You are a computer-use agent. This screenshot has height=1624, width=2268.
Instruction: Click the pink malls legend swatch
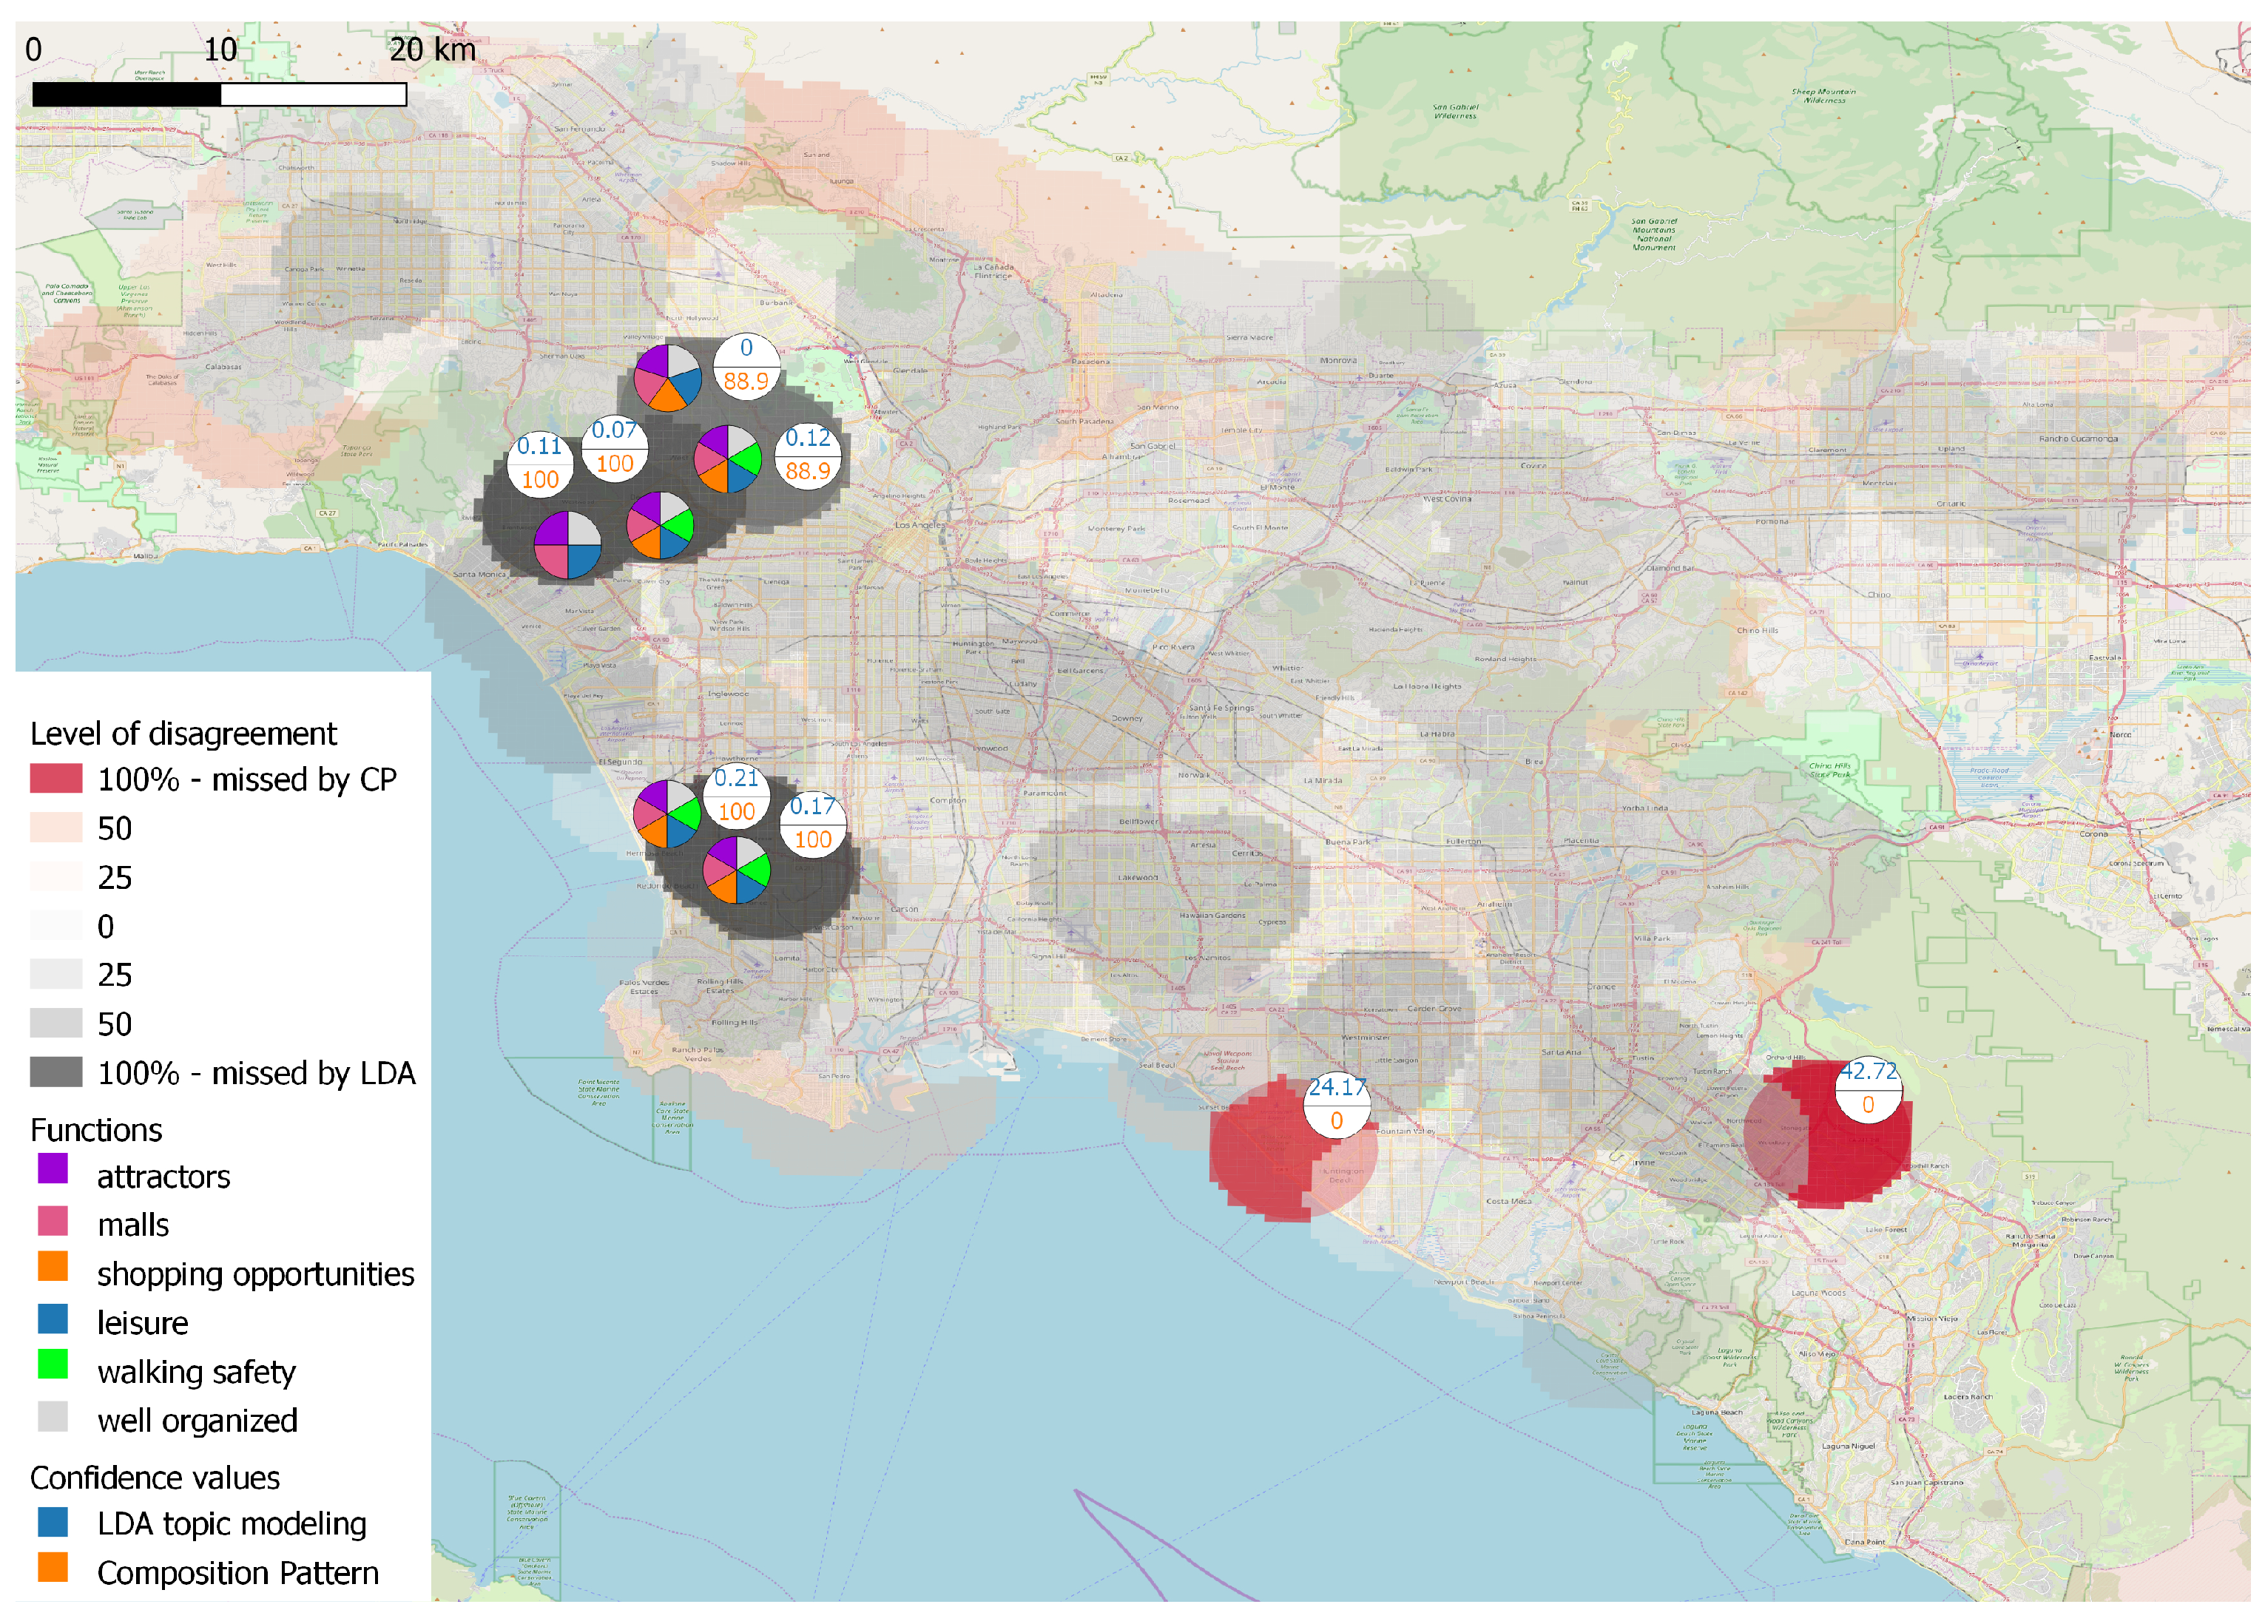[x=53, y=1220]
